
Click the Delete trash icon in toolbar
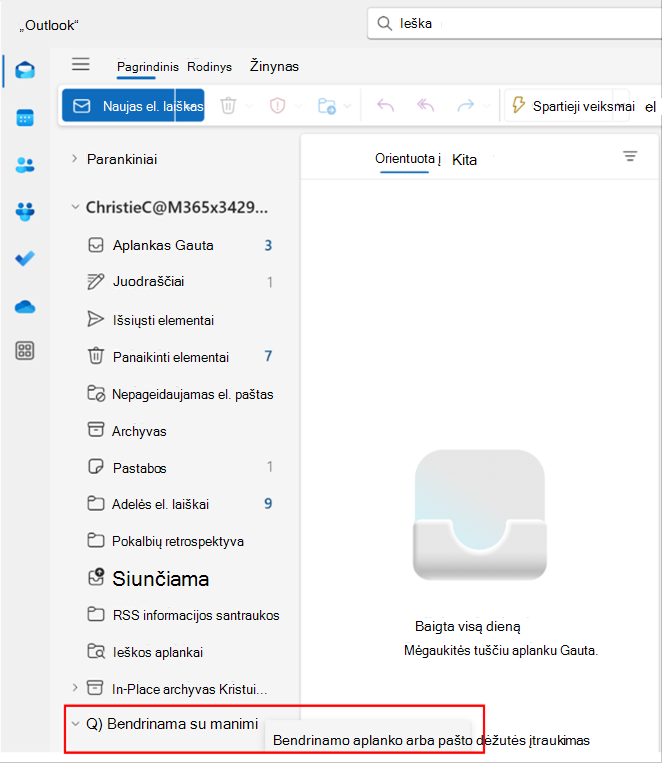pyautogui.click(x=228, y=106)
